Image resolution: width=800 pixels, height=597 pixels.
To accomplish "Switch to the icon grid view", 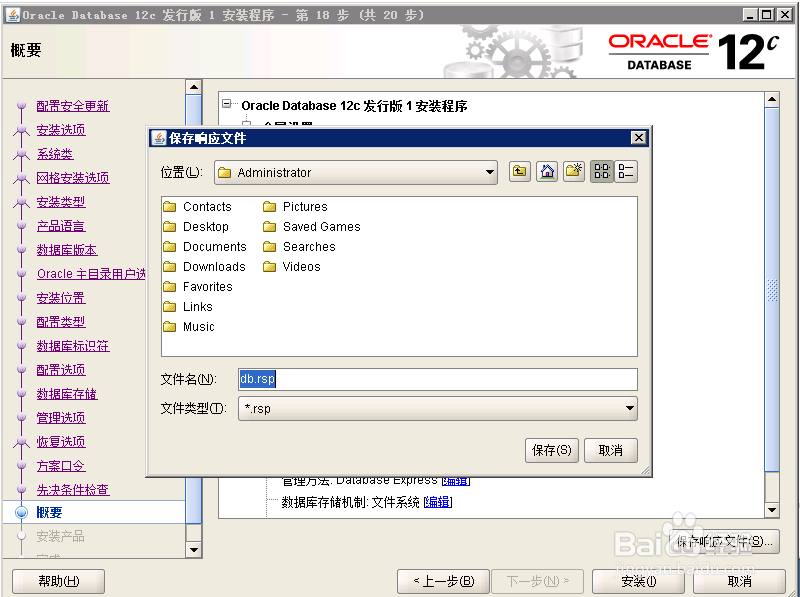I will (x=600, y=171).
